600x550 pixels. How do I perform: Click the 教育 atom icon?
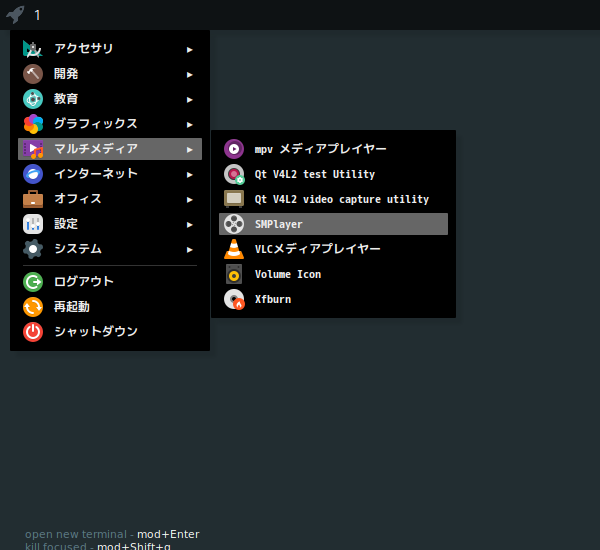pos(33,99)
